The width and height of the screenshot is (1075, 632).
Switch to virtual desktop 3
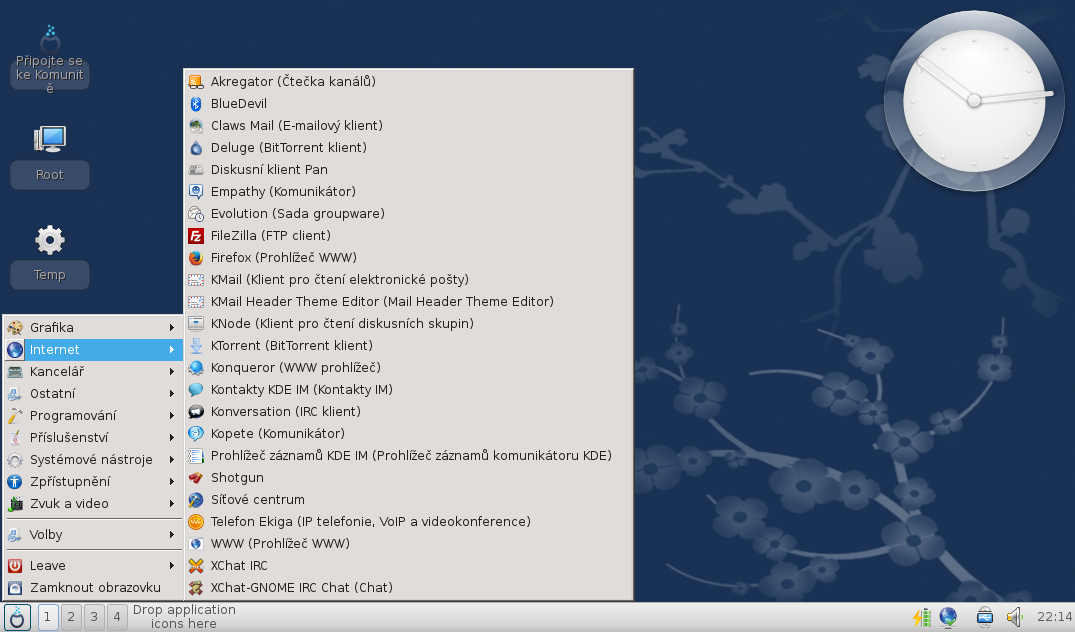pos(94,617)
